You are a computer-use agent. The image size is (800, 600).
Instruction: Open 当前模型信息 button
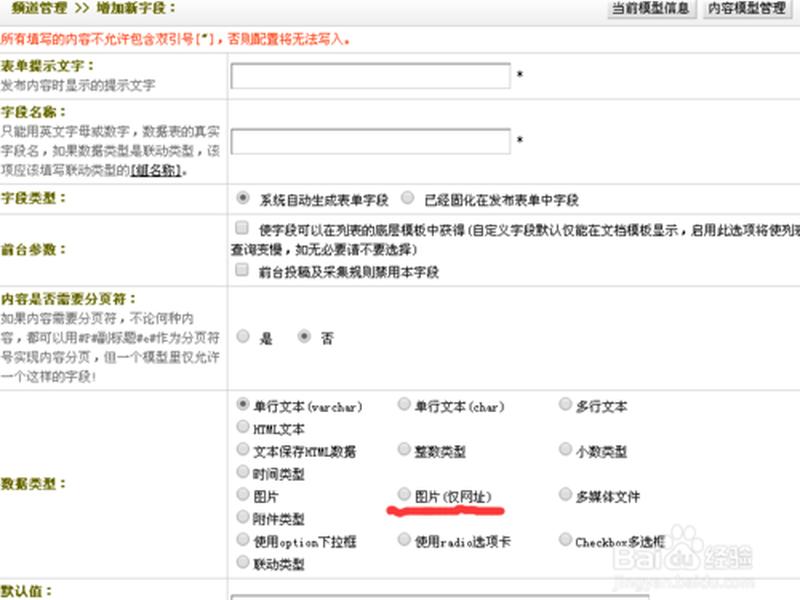[x=651, y=9]
